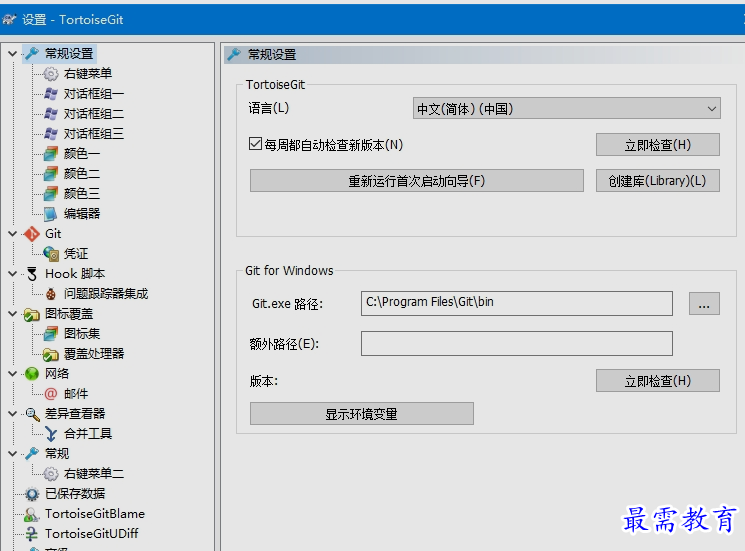745x551 pixels.
Task: Click the folder icon beside 覆盖处理器
Action: (51, 354)
